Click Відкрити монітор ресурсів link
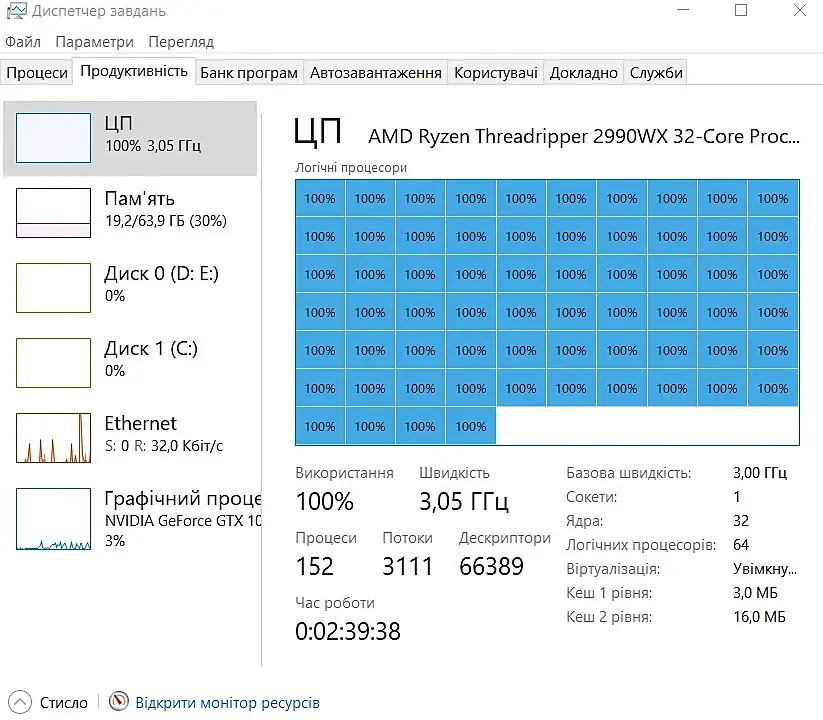The image size is (823, 720). point(227,702)
